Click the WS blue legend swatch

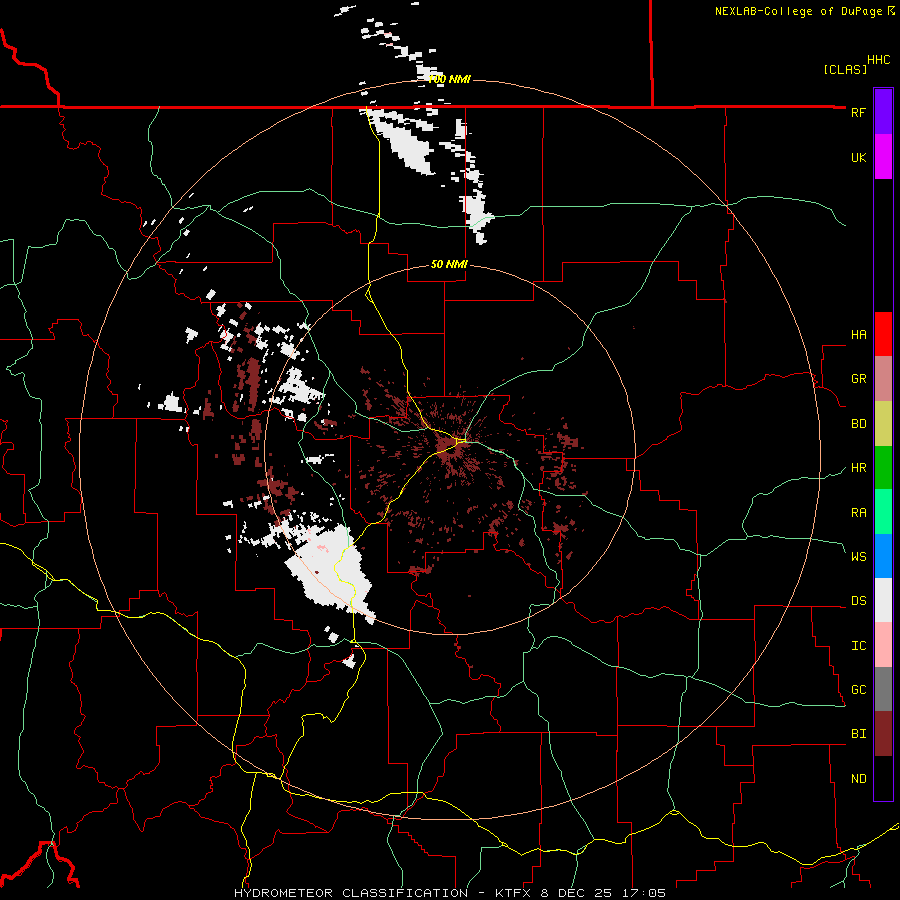[x=883, y=556]
